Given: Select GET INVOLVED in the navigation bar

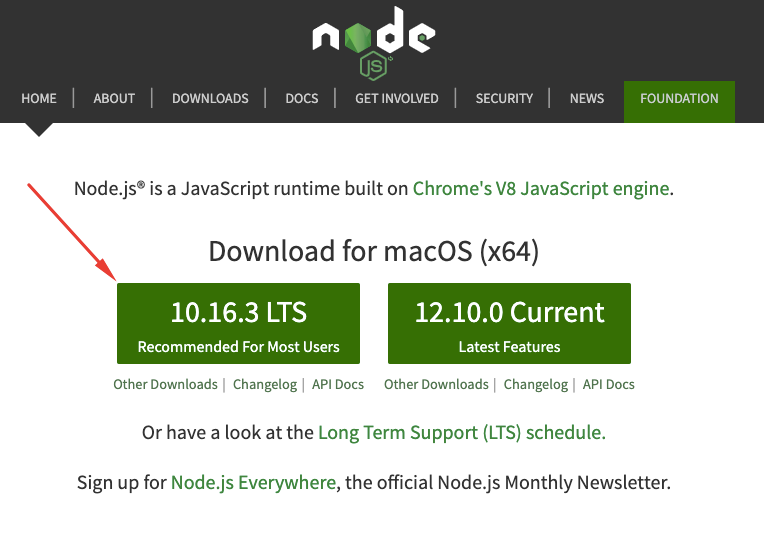Looking at the screenshot, I should (397, 98).
